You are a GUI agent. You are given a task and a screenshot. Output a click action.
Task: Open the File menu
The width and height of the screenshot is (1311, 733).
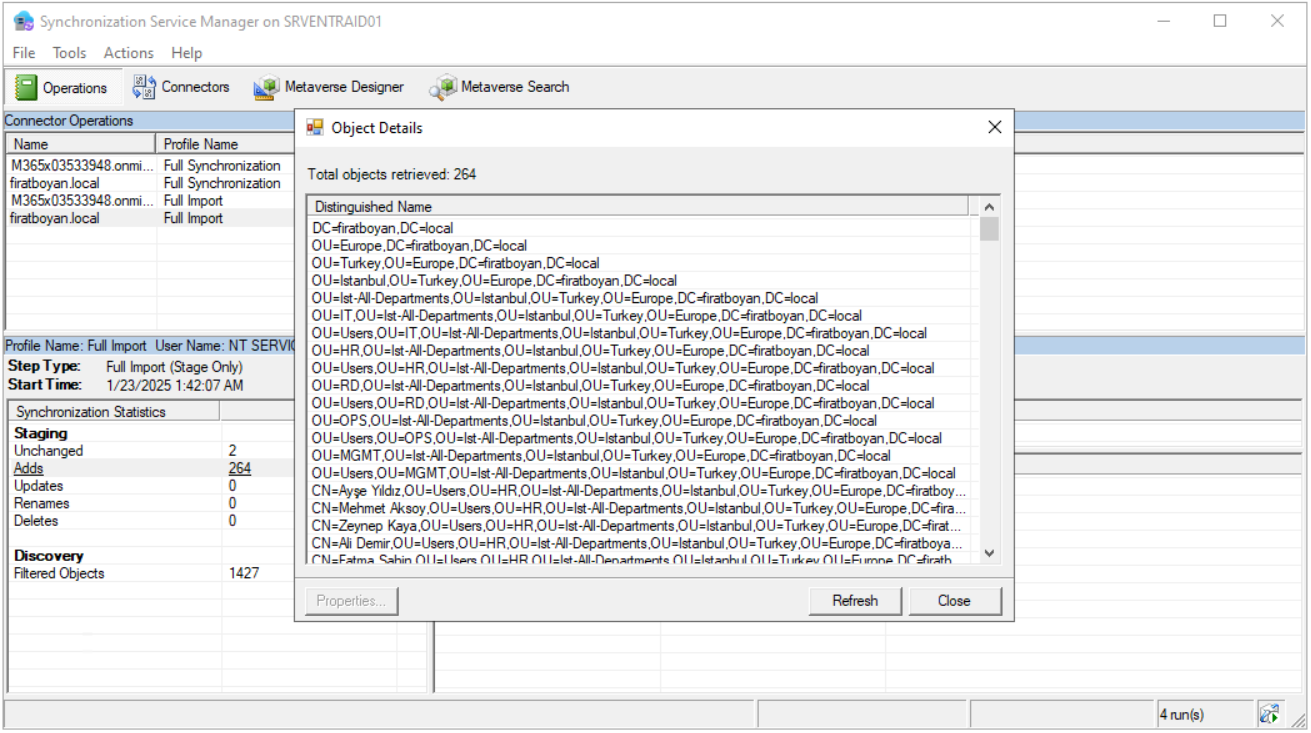click(x=24, y=53)
